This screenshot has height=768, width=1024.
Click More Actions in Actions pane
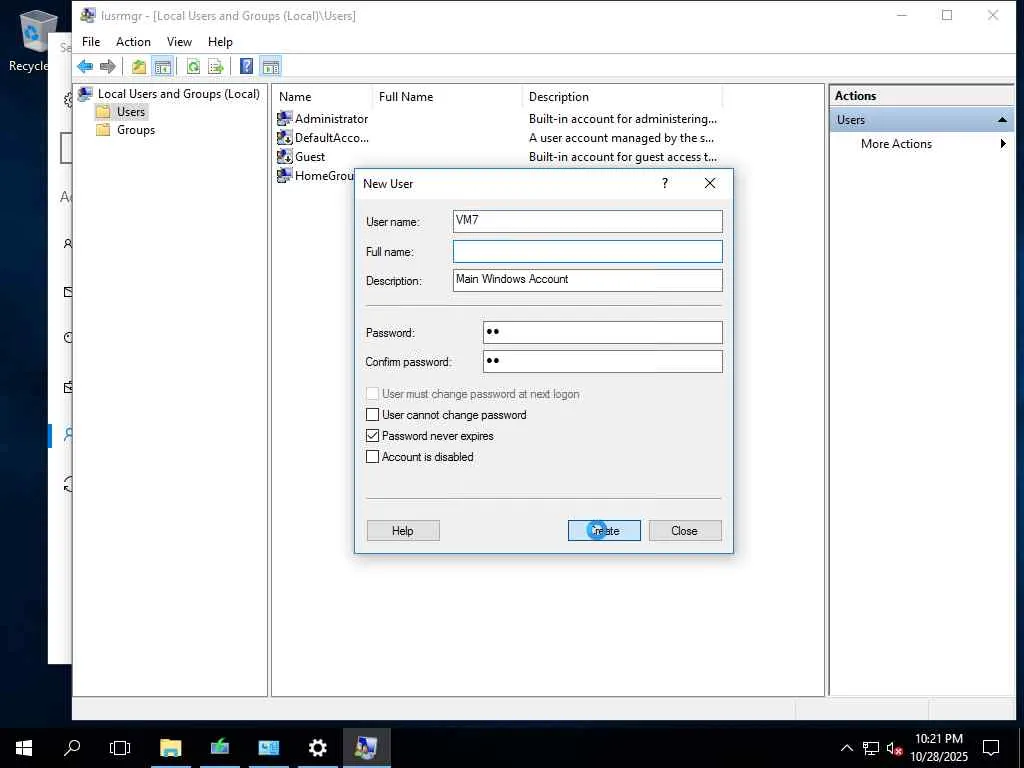[896, 144]
